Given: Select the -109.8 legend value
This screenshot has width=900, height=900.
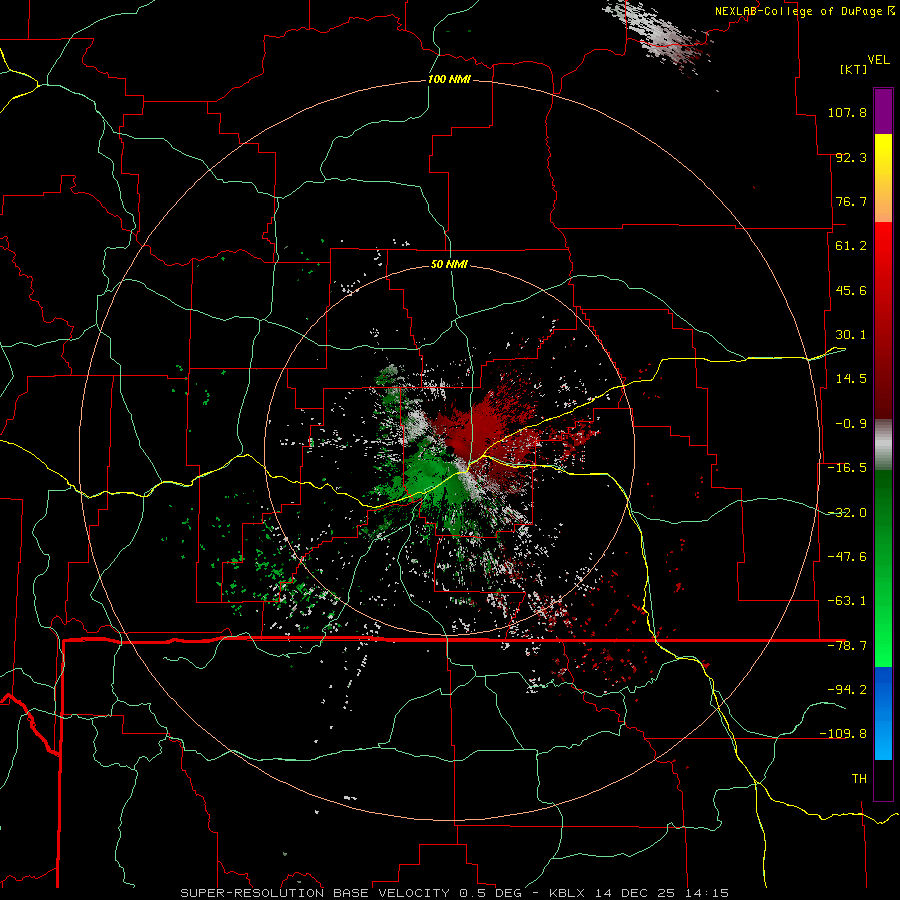Looking at the screenshot, I should [843, 734].
